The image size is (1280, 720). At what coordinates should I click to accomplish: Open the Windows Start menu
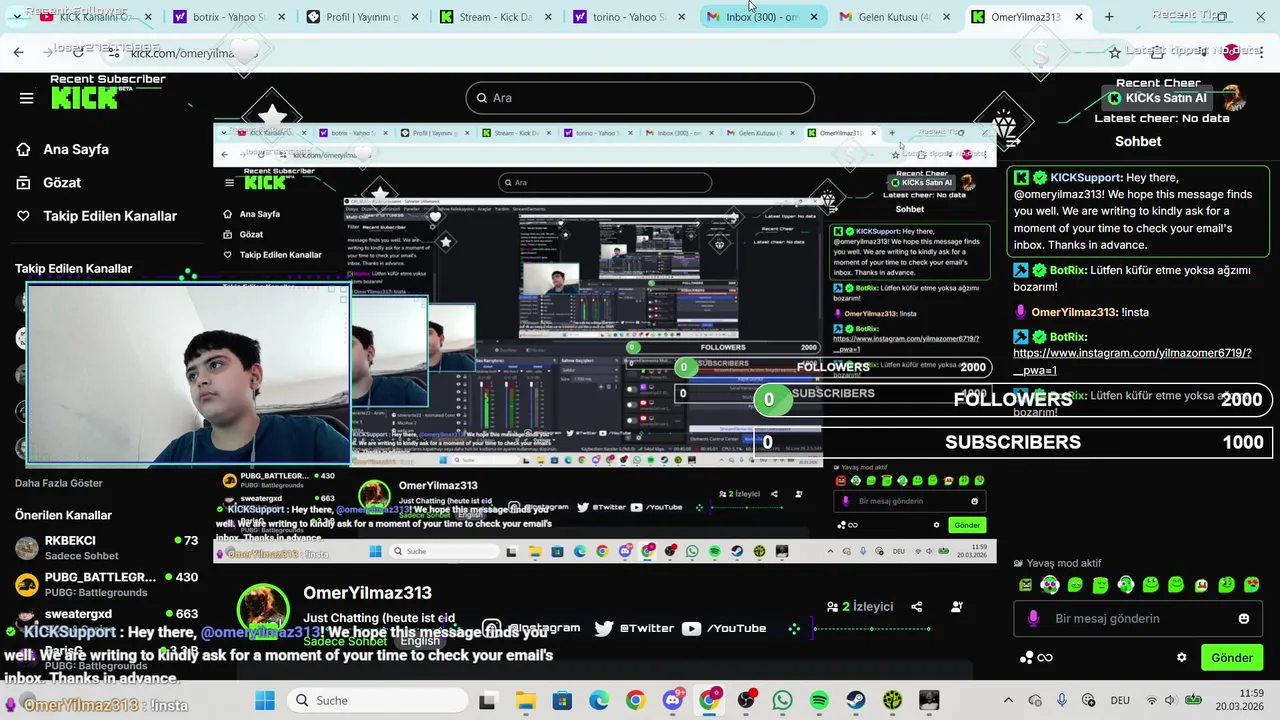265,700
